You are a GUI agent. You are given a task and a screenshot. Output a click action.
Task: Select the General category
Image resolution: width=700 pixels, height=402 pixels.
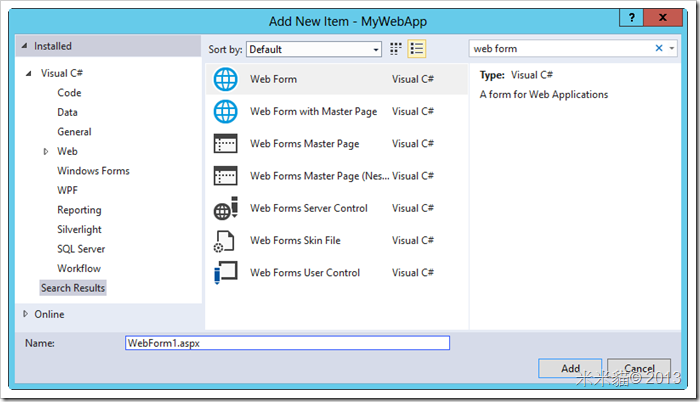74,132
